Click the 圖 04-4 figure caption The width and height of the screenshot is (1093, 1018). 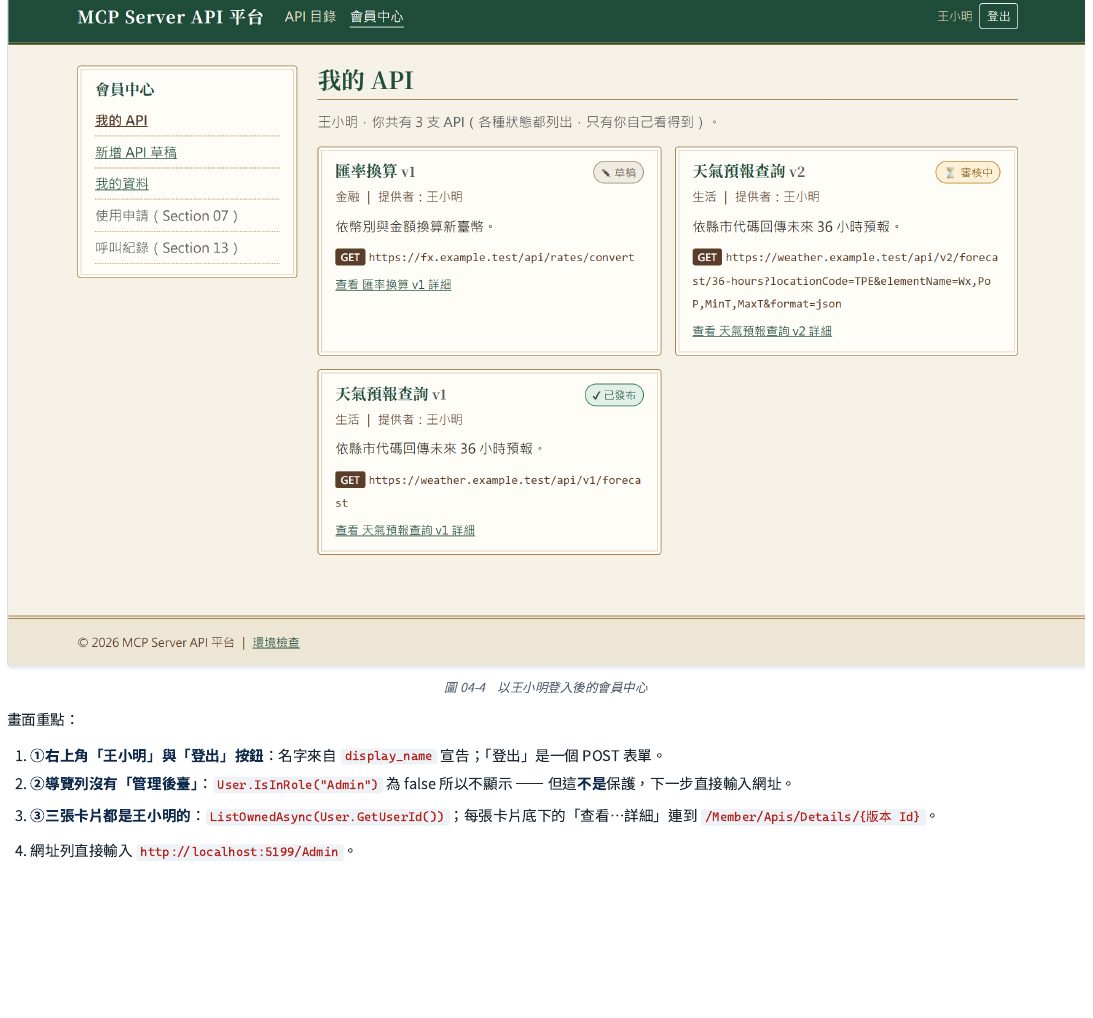[x=546, y=688]
